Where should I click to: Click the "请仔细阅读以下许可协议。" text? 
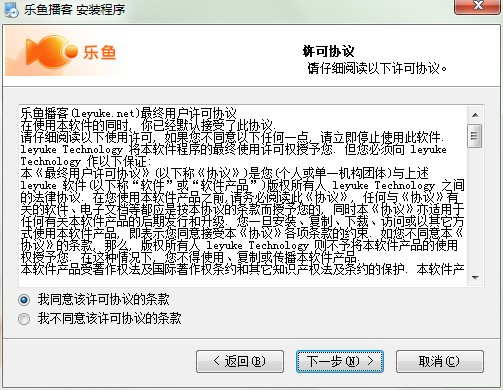tap(377, 68)
